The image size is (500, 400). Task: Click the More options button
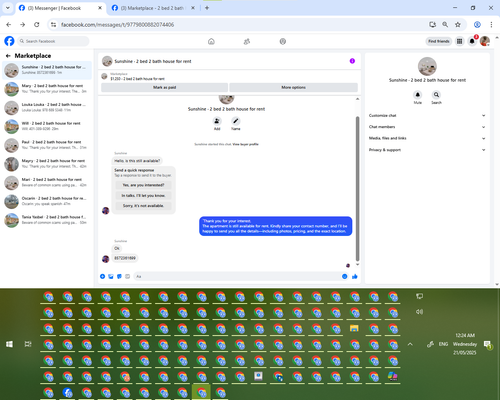pyautogui.click(x=293, y=87)
